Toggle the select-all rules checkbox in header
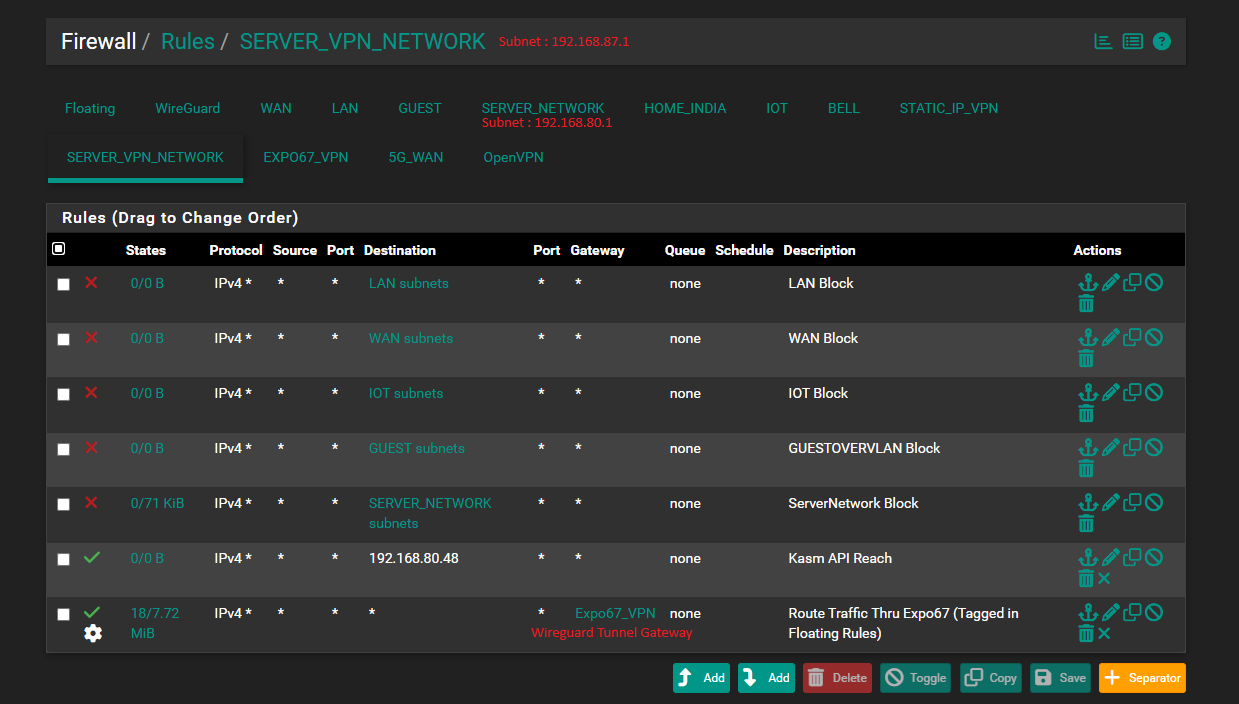 click(58, 248)
